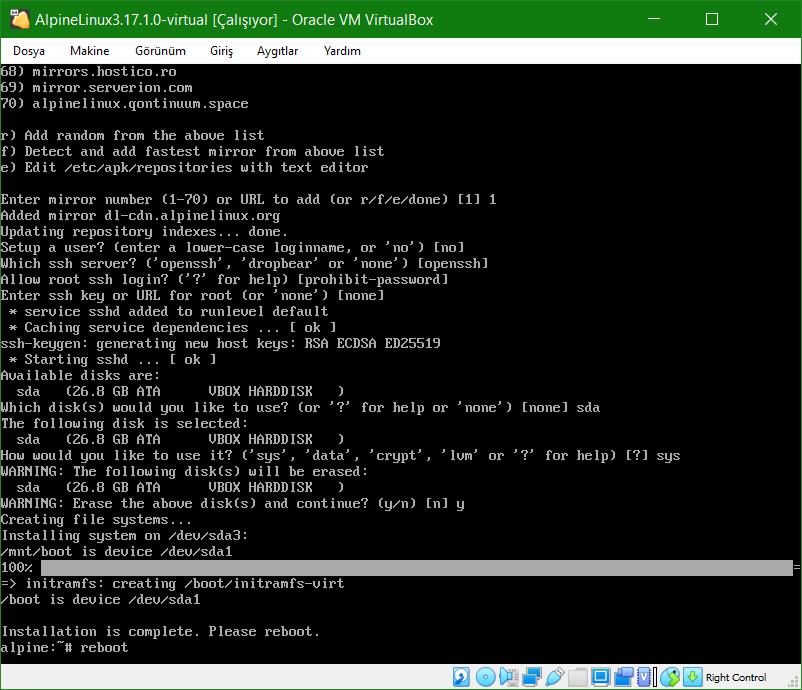The height and width of the screenshot is (690, 802).
Task: Click the display settings status icon
Action: [x=600, y=677]
